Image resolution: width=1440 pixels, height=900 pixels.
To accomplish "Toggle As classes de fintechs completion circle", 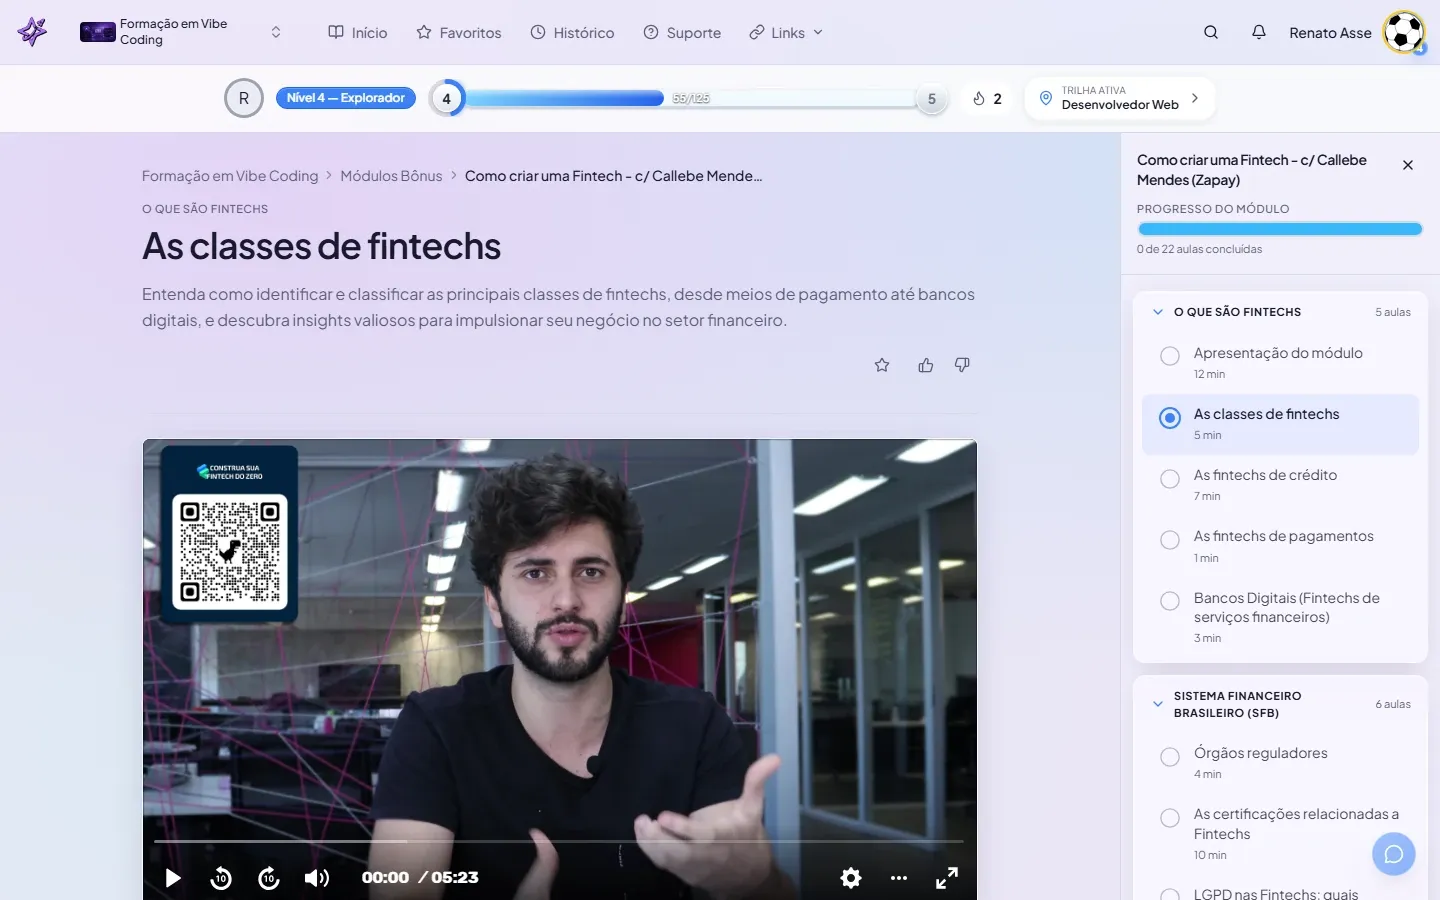I will [x=1170, y=418].
